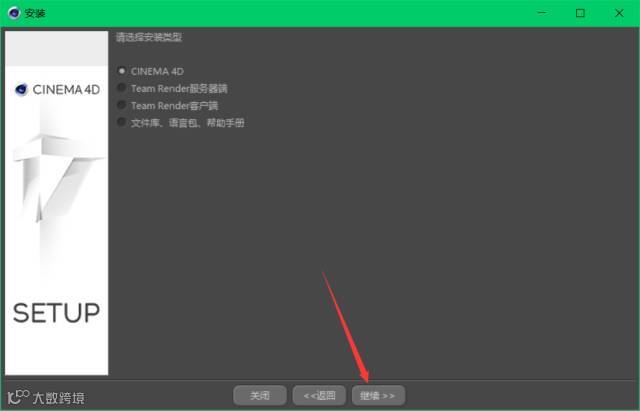Click the 17 version graphic in sidebar
The width and height of the screenshot is (640, 411).
(x=55, y=180)
